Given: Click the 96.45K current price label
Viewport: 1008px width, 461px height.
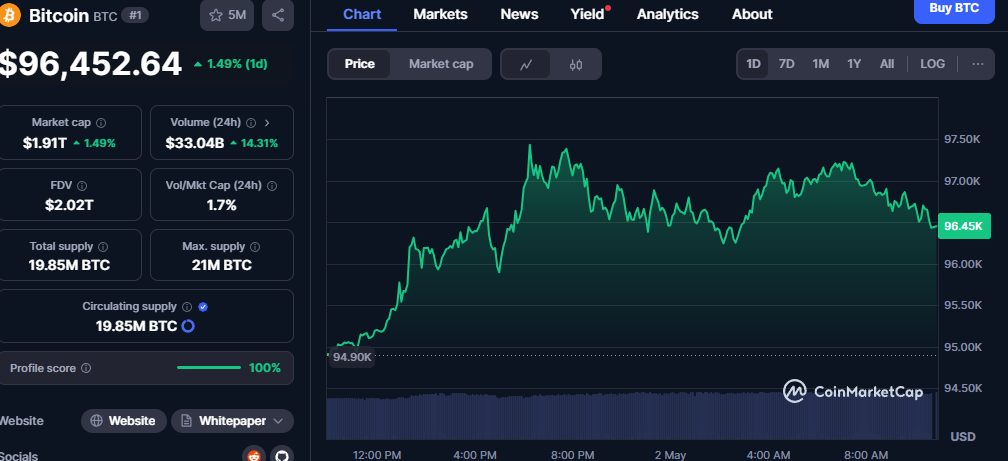Looking at the screenshot, I should (x=964, y=226).
